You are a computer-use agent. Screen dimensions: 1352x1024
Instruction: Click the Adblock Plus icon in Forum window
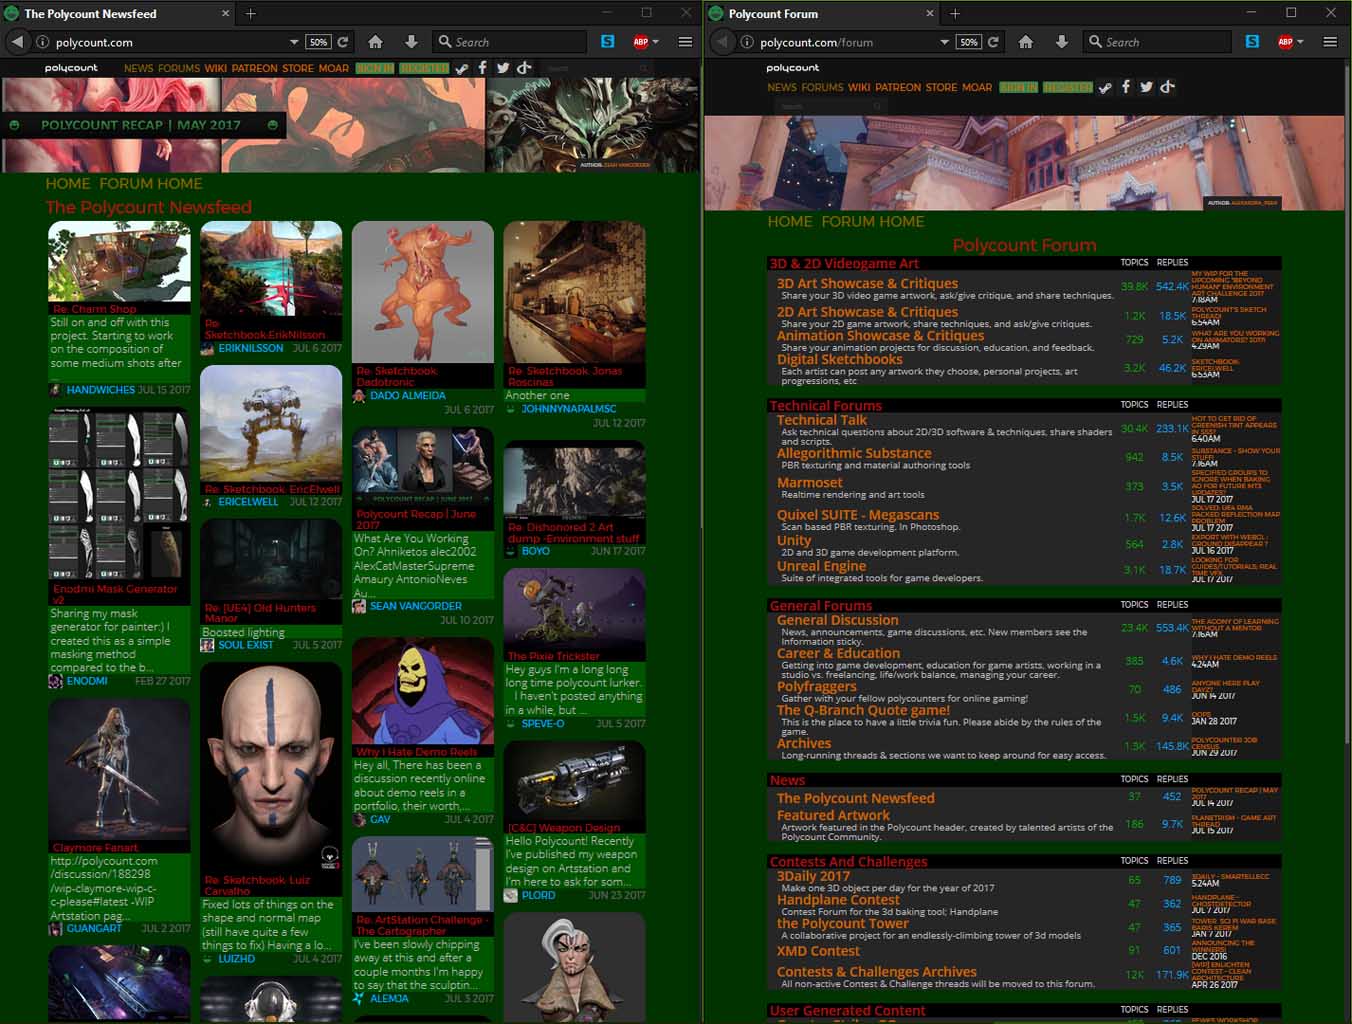1285,42
